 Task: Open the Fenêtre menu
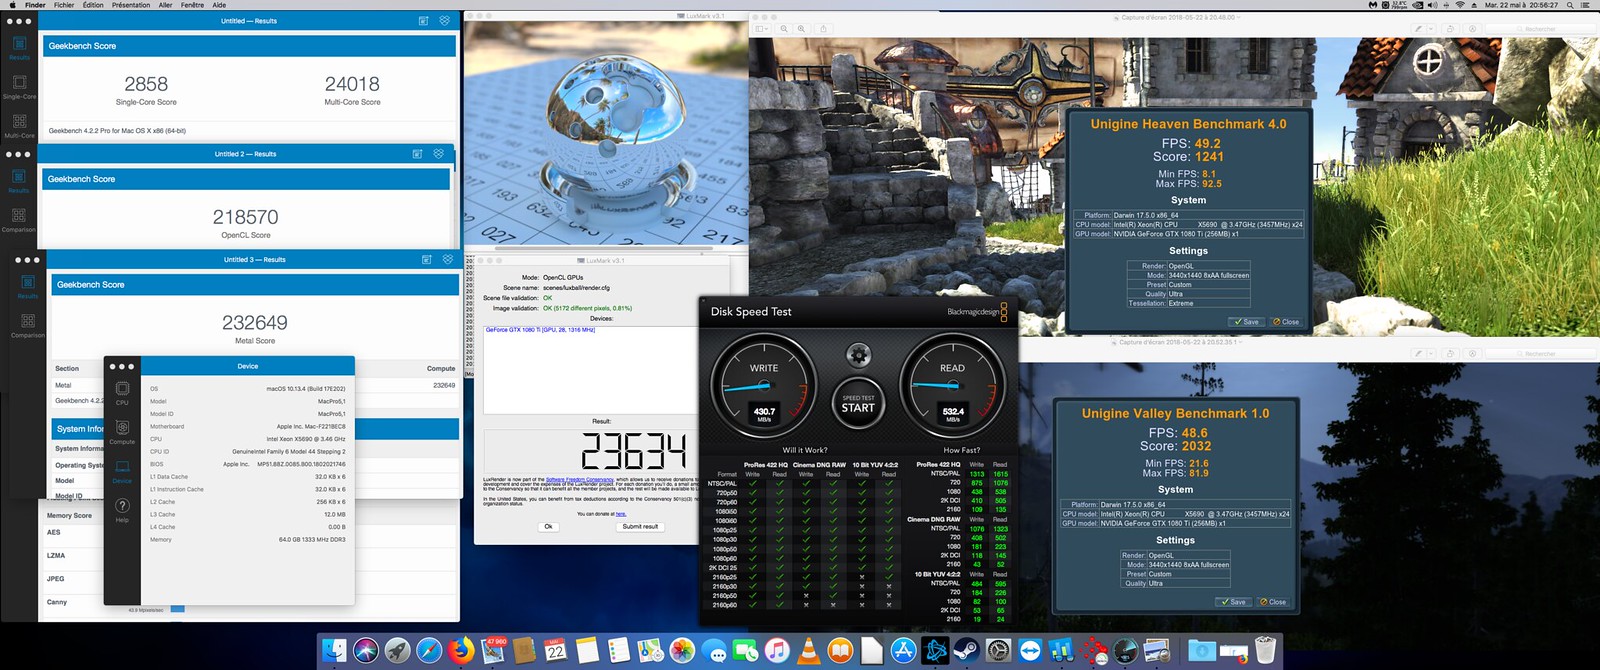point(193,5)
